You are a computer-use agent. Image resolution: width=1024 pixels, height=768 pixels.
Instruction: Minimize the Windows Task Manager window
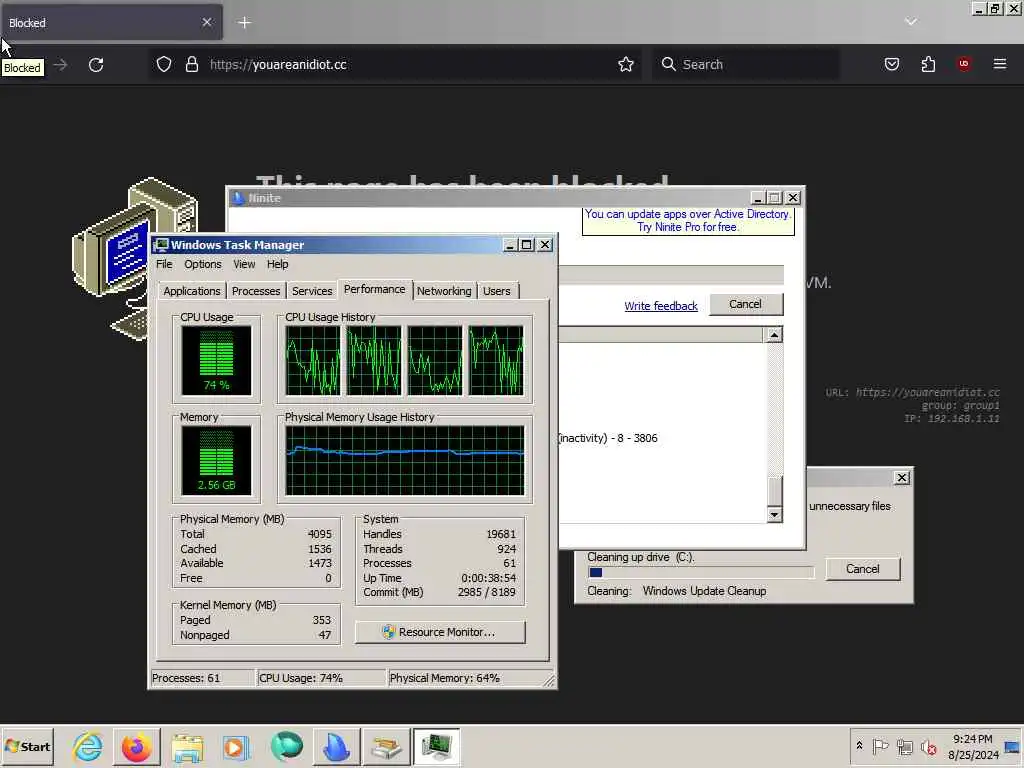(x=510, y=245)
